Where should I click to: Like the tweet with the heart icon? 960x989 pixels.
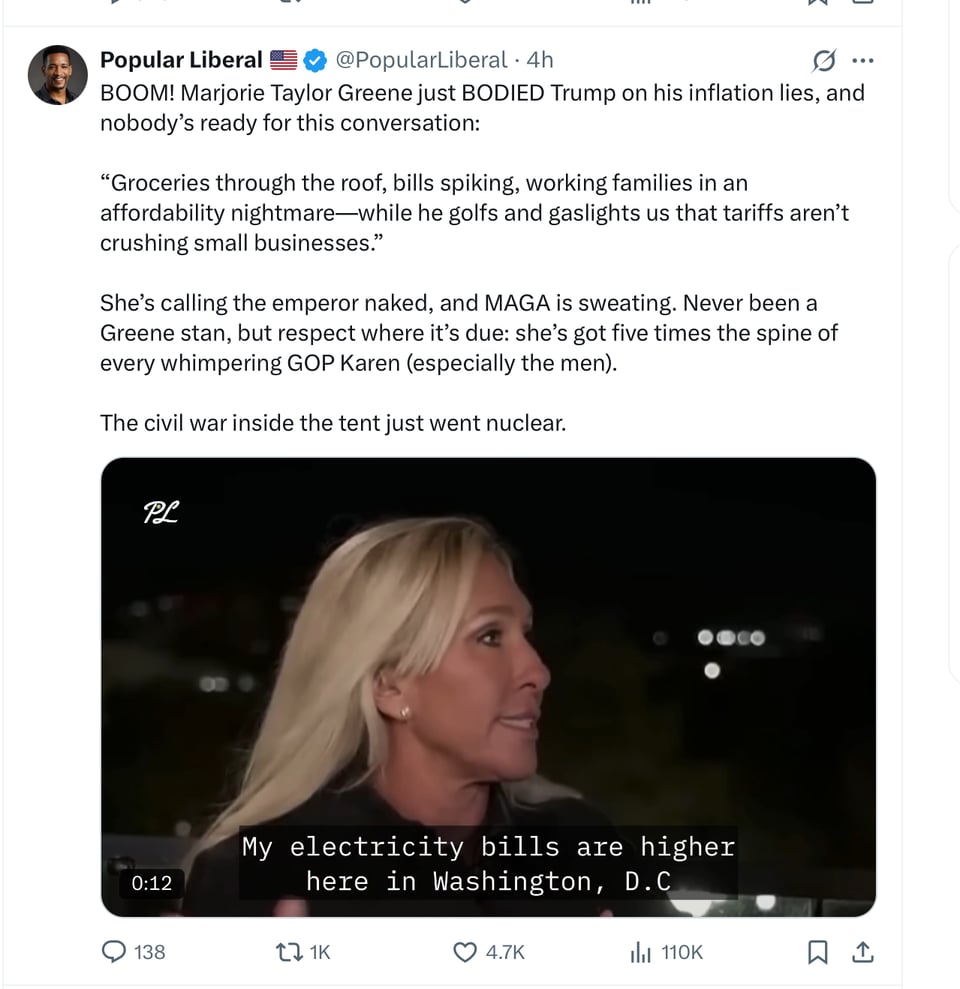464,952
